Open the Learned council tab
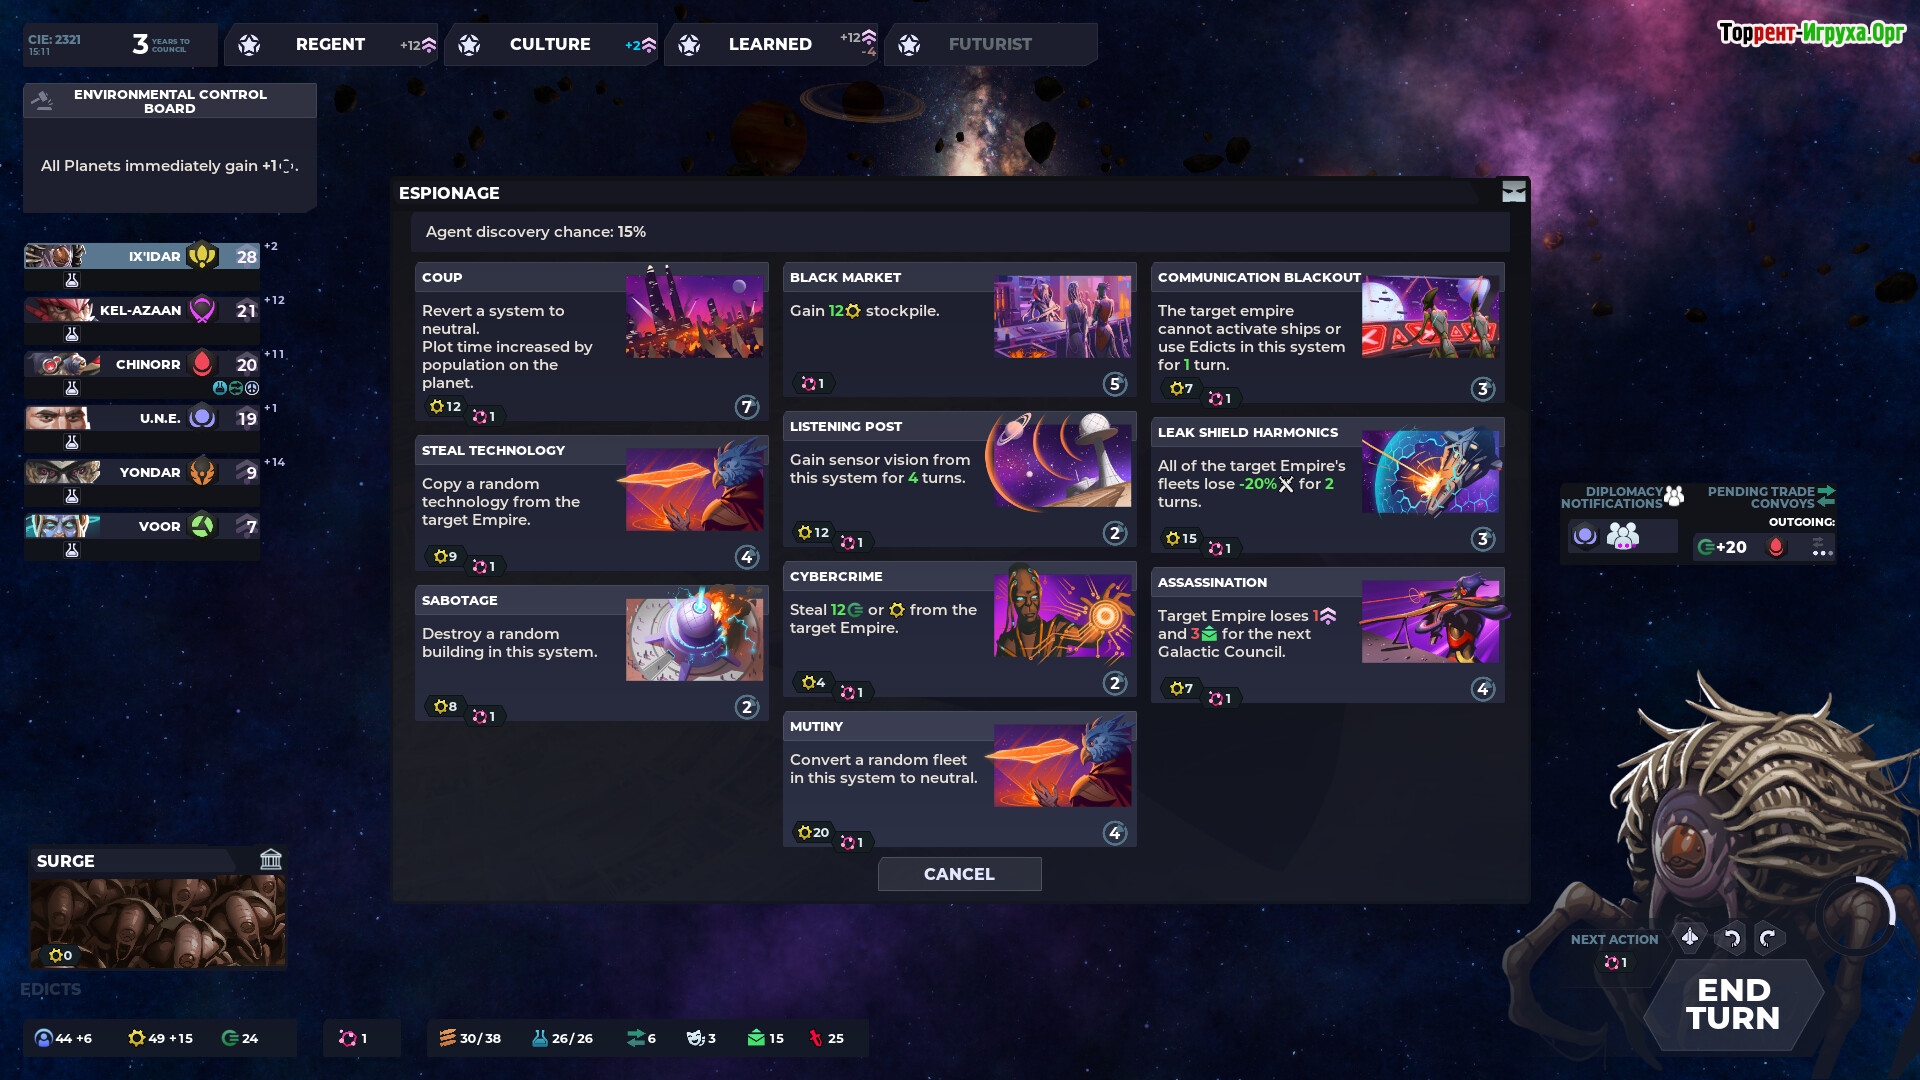This screenshot has width=1920, height=1080. (770, 44)
